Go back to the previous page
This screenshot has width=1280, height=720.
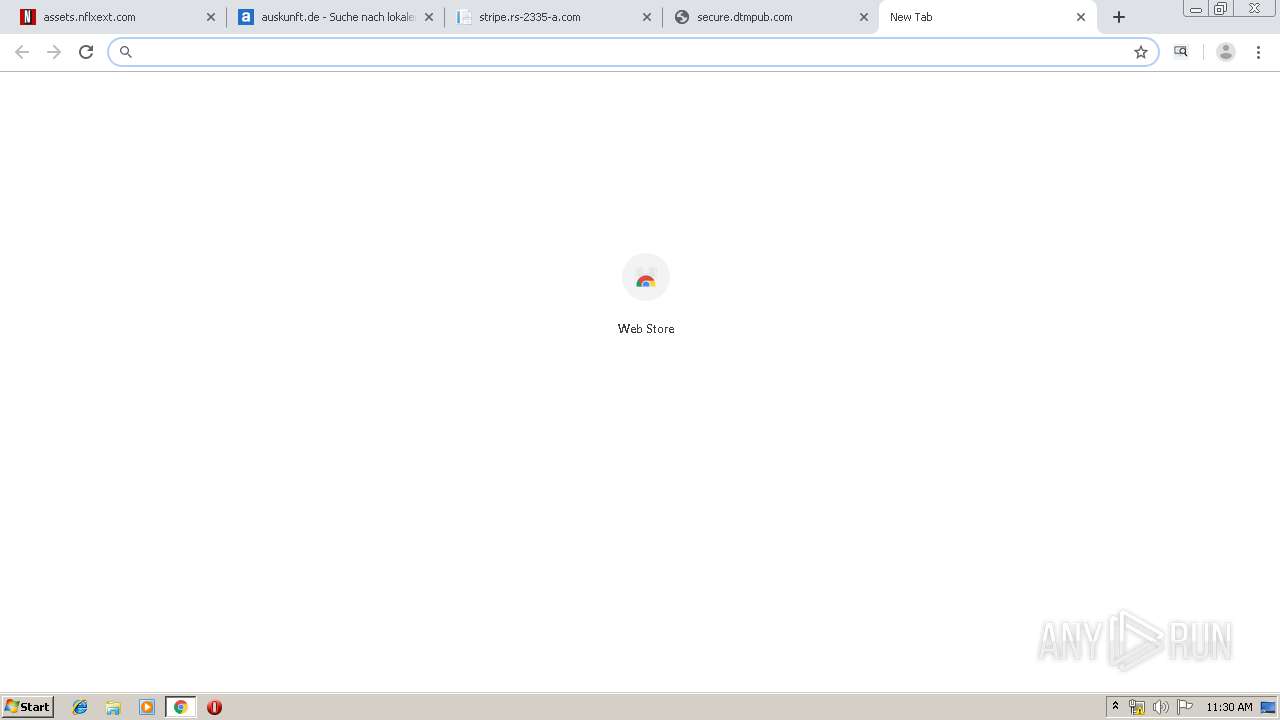click(22, 52)
